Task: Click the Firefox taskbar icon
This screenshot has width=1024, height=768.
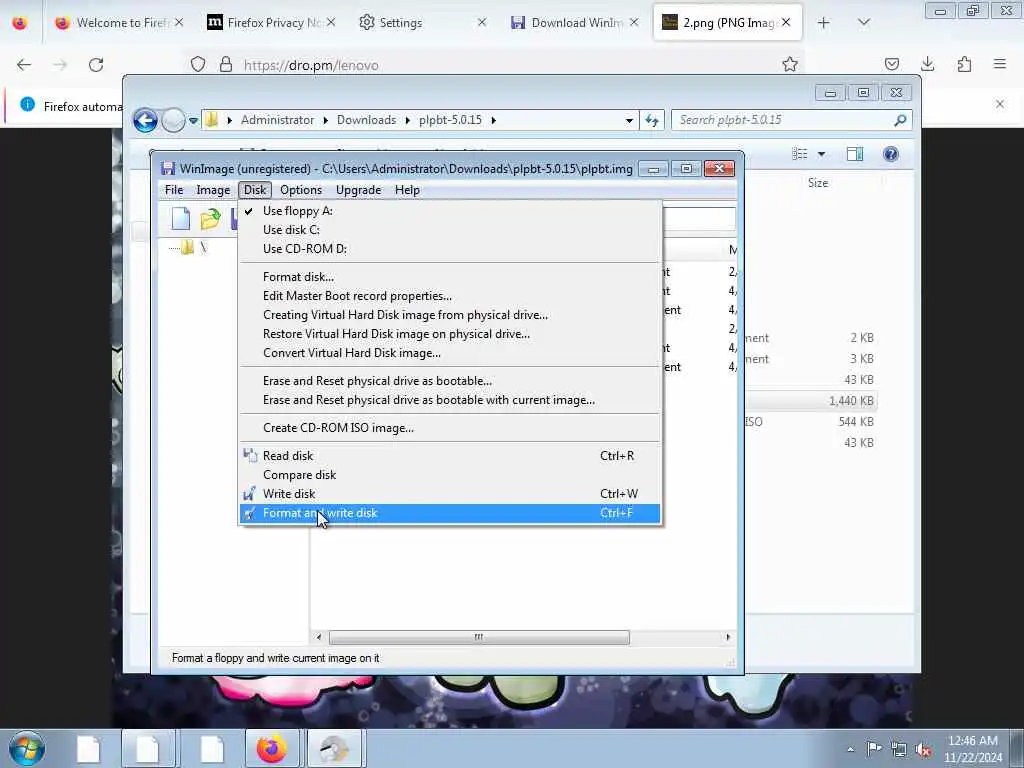Action: click(x=272, y=748)
